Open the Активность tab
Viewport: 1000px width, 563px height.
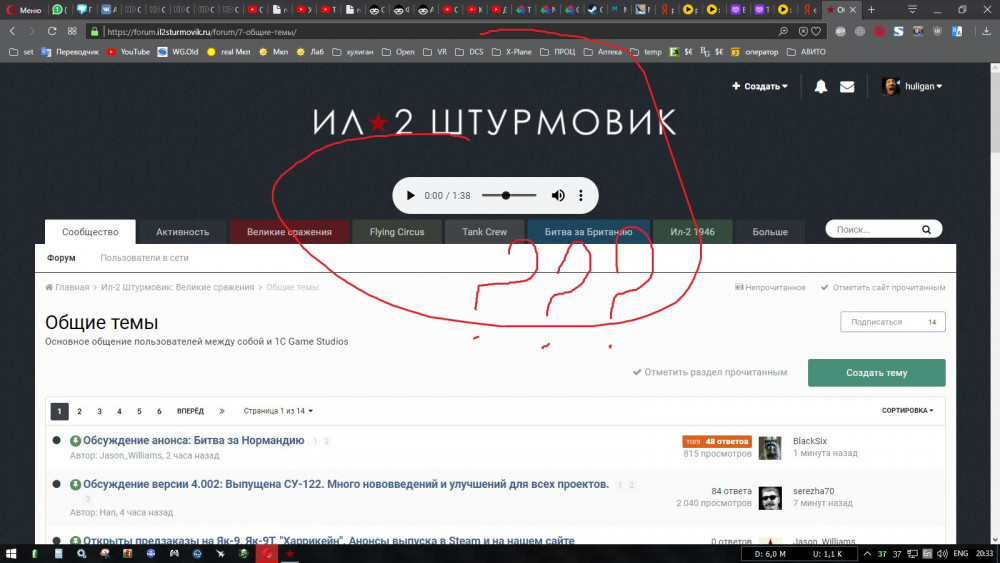click(182, 232)
